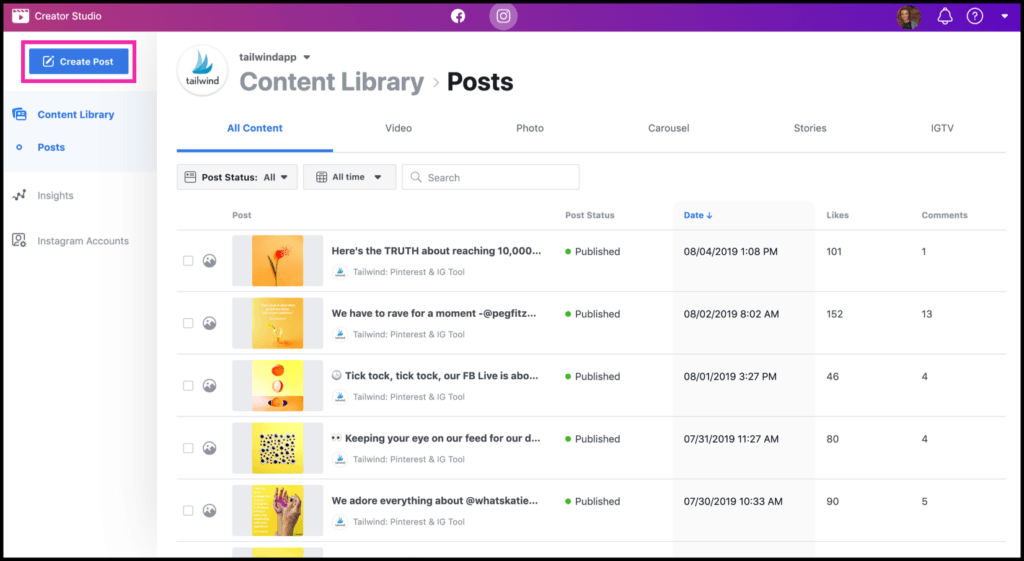The width and height of the screenshot is (1024, 561).
Task: Open Insights in sidebar
Action: coord(56,195)
